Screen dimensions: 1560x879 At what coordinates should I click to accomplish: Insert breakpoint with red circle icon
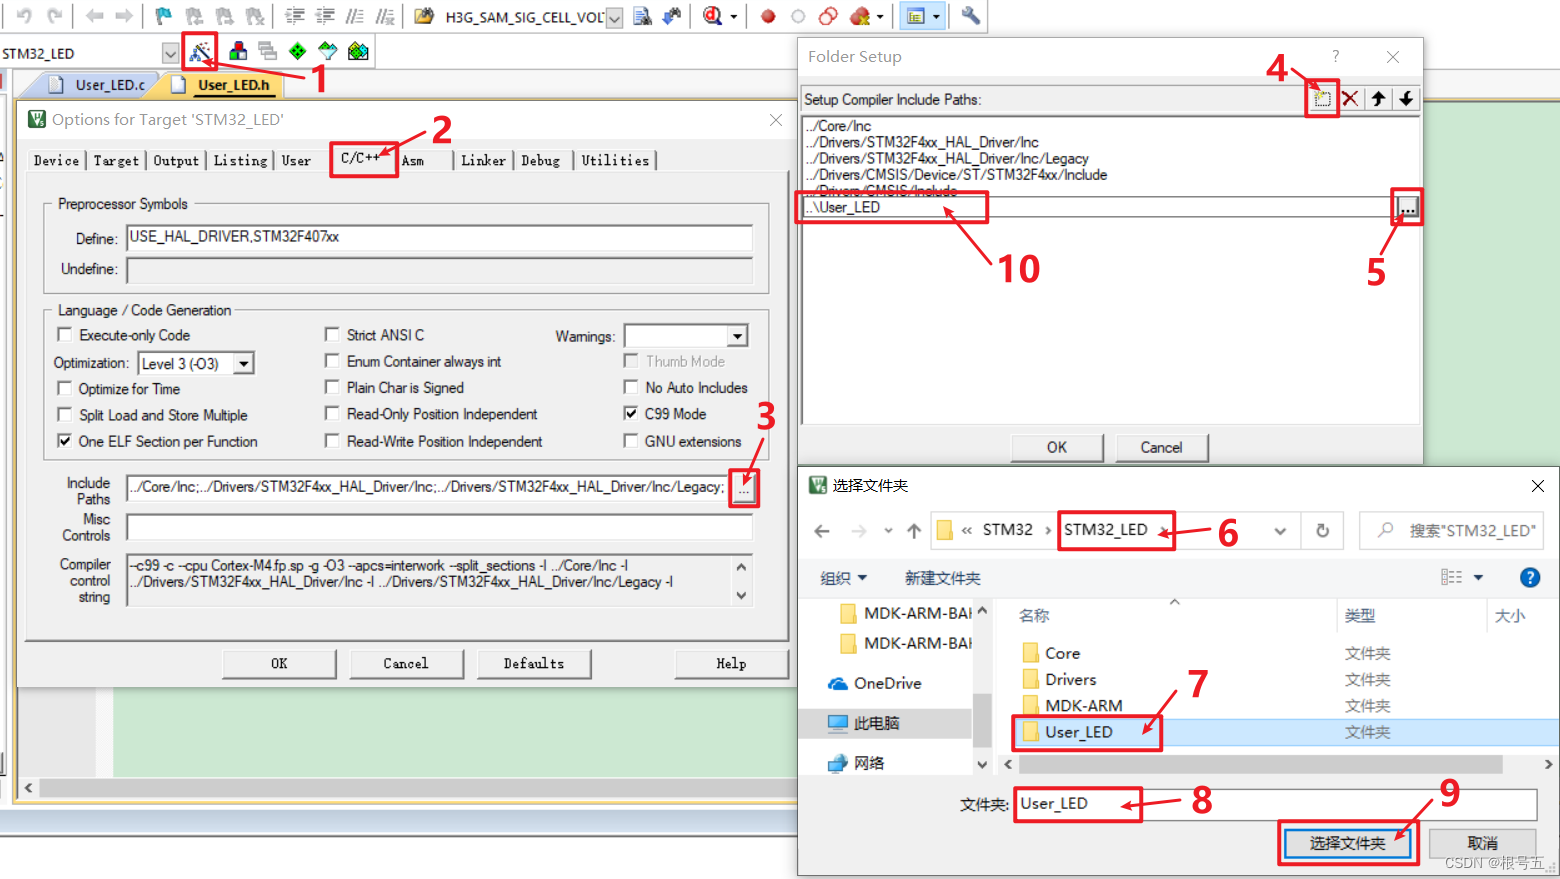tap(768, 16)
